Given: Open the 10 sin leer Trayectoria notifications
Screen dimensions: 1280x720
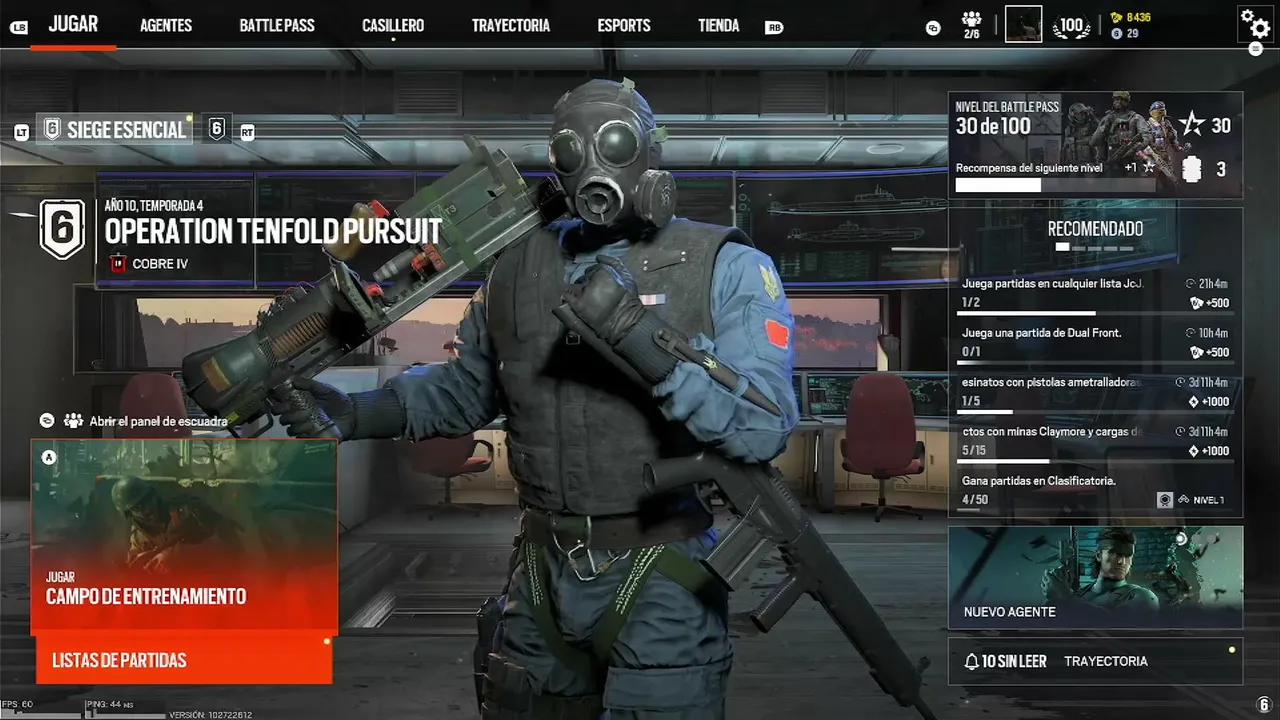Looking at the screenshot, I should tap(1095, 661).
